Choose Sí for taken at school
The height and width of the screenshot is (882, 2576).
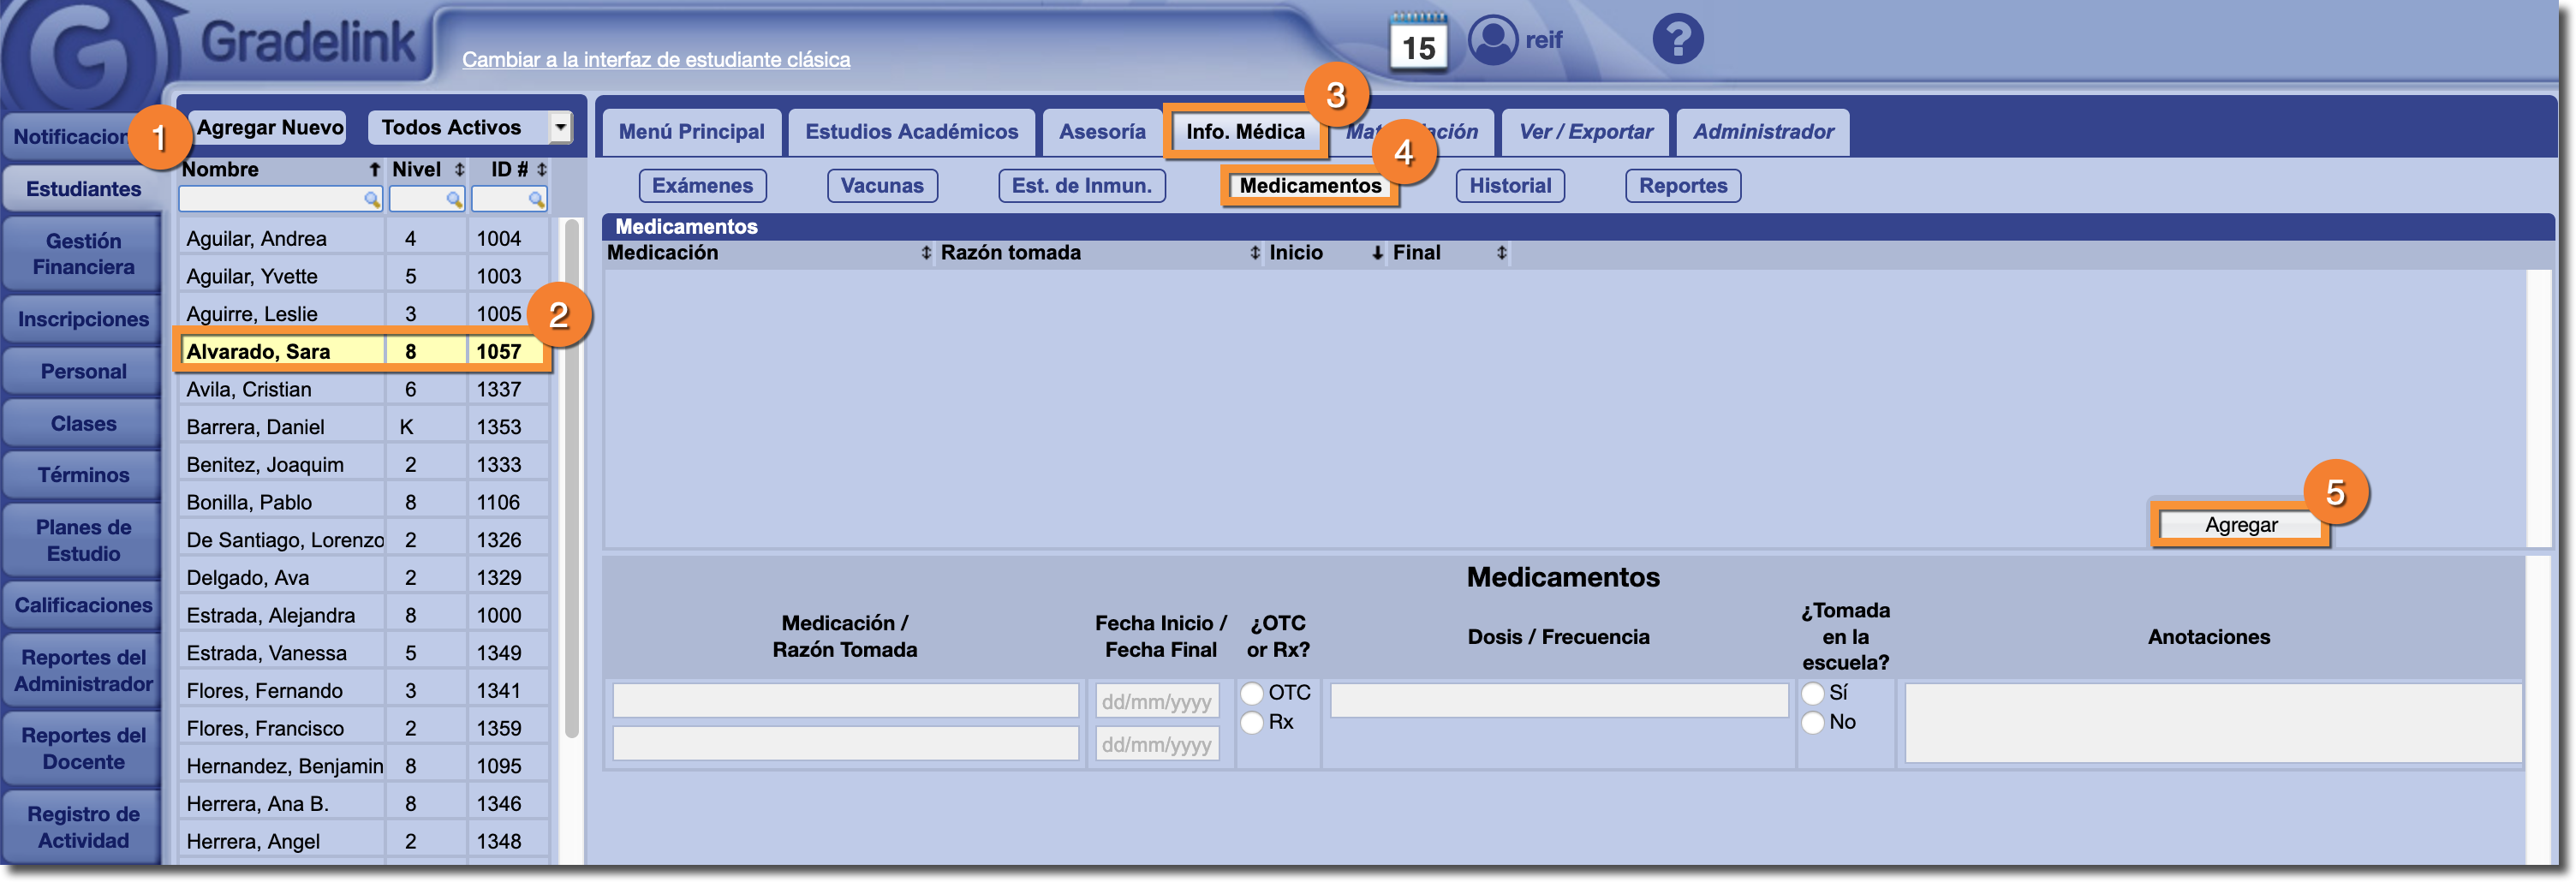tap(1813, 693)
